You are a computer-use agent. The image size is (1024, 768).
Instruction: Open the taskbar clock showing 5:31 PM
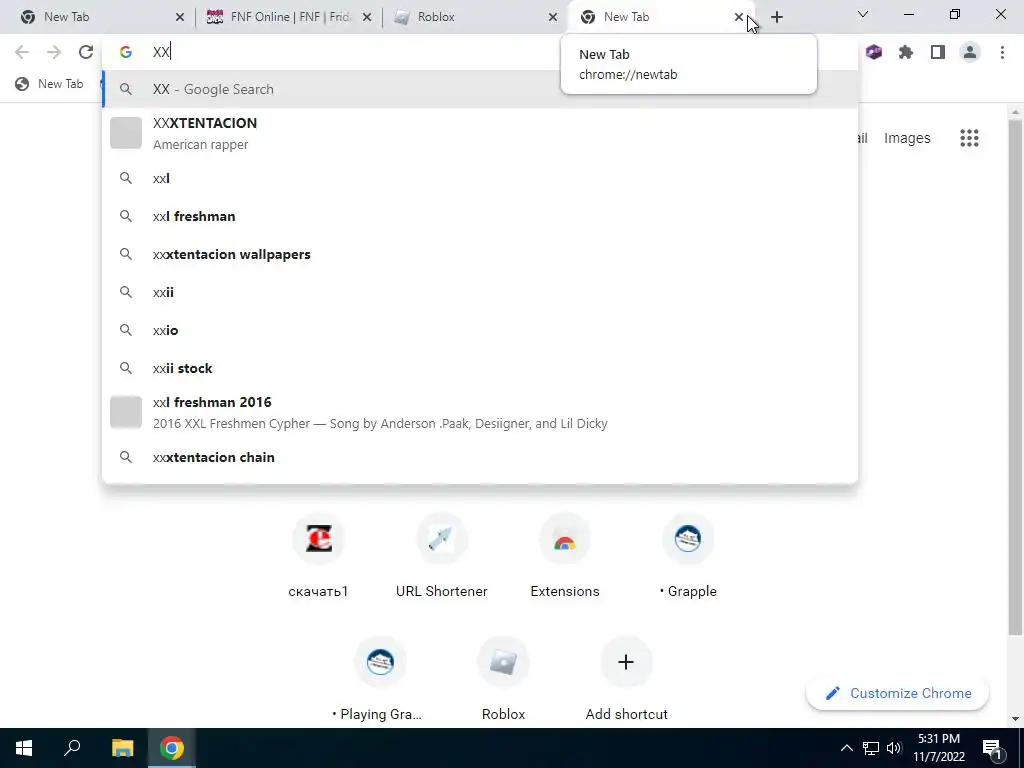[938, 748]
